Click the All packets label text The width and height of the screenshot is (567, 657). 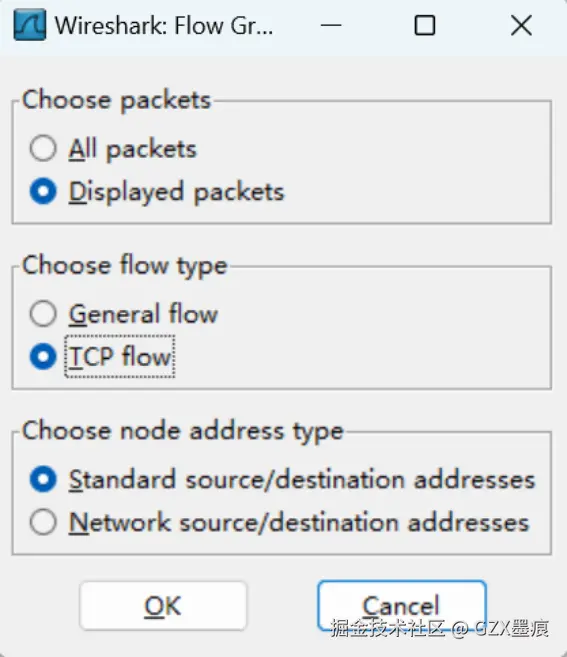tap(132, 149)
